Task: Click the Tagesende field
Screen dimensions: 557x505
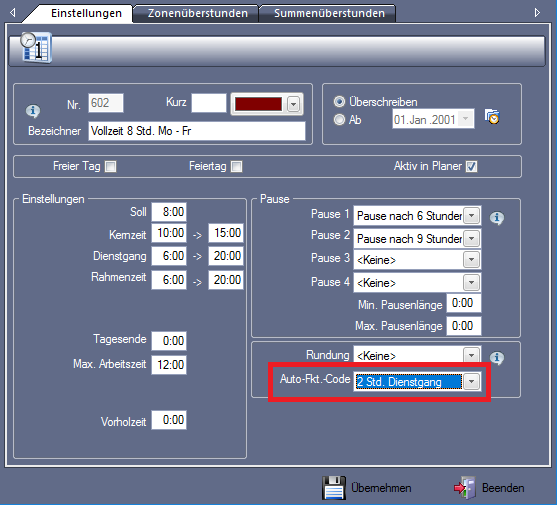Action: pyautogui.click(x=169, y=341)
